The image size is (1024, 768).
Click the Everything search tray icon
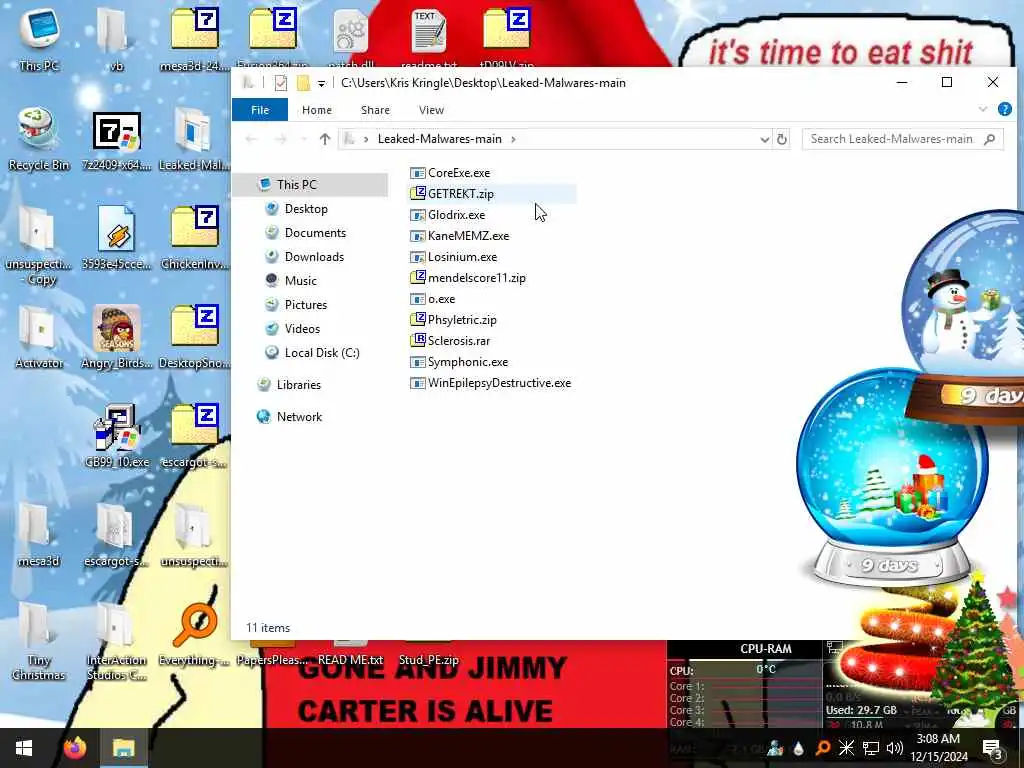(823, 748)
